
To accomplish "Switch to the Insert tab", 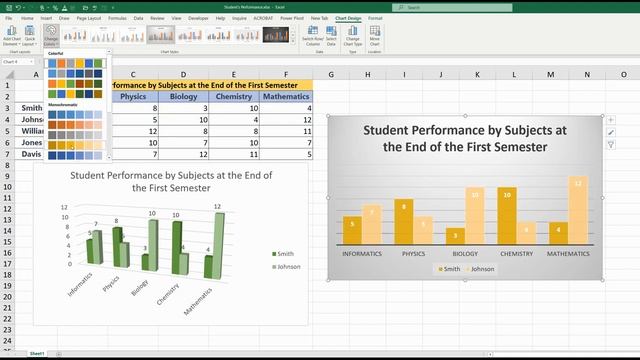I will (x=46, y=18).
